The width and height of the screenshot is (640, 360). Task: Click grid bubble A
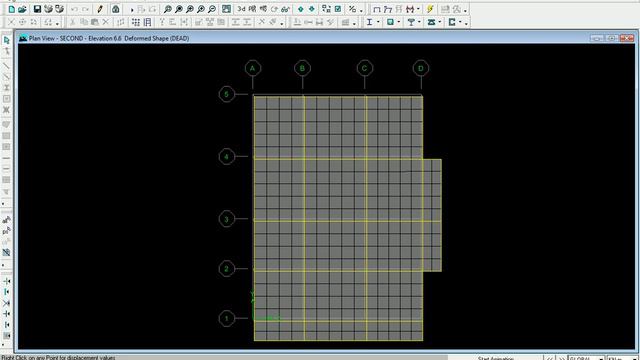tap(253, 68)
